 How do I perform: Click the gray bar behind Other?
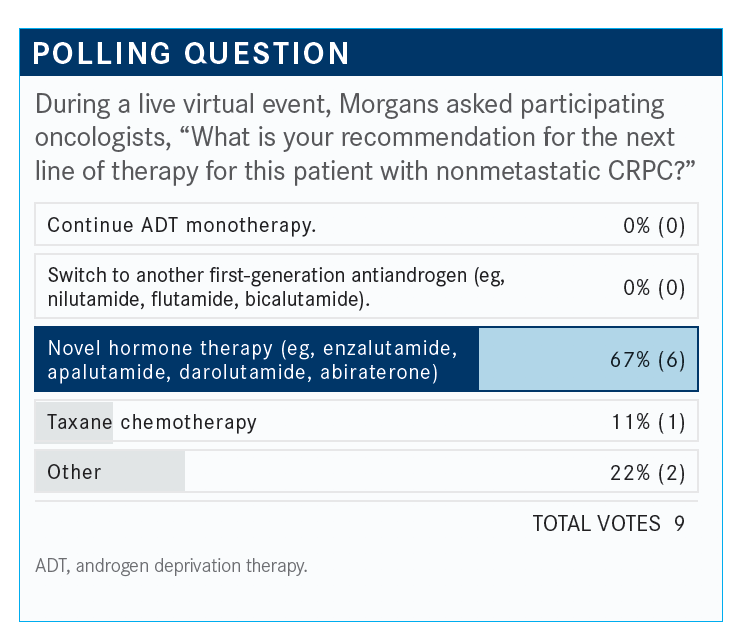(110, 472)
